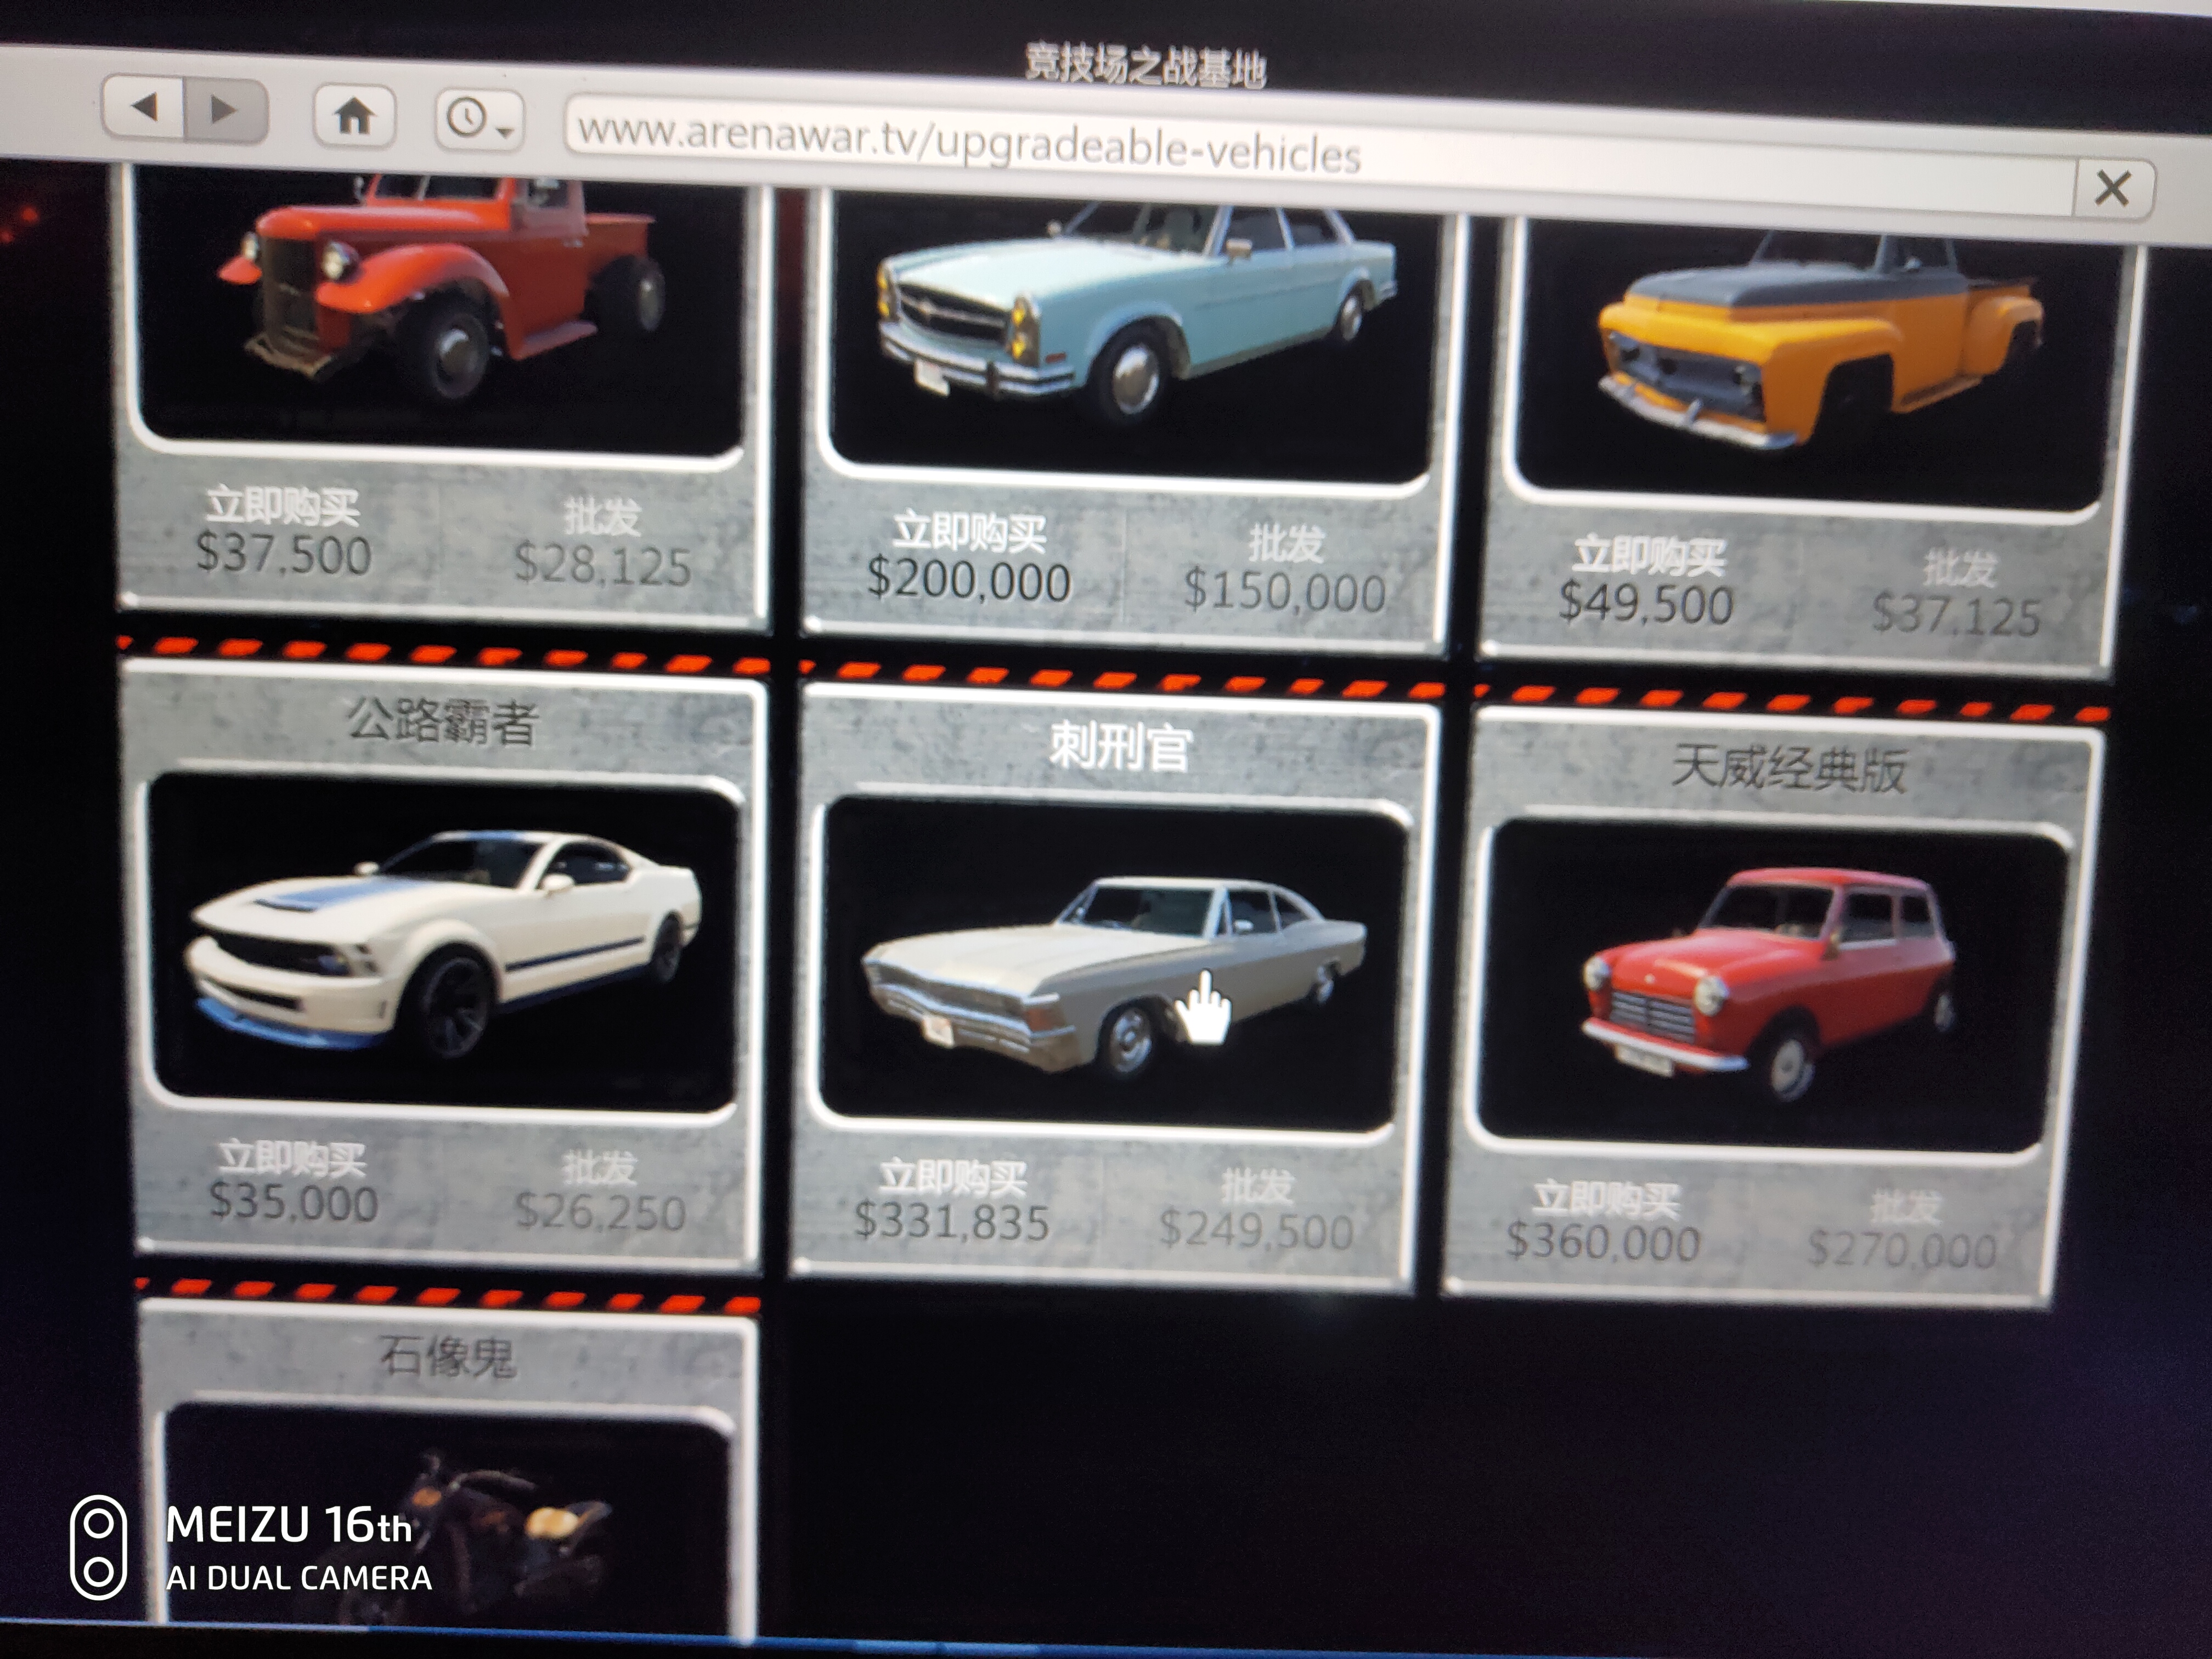Buy 天威经典版 now for $360,000

pyautogui.click(x=1603, y=1223)
